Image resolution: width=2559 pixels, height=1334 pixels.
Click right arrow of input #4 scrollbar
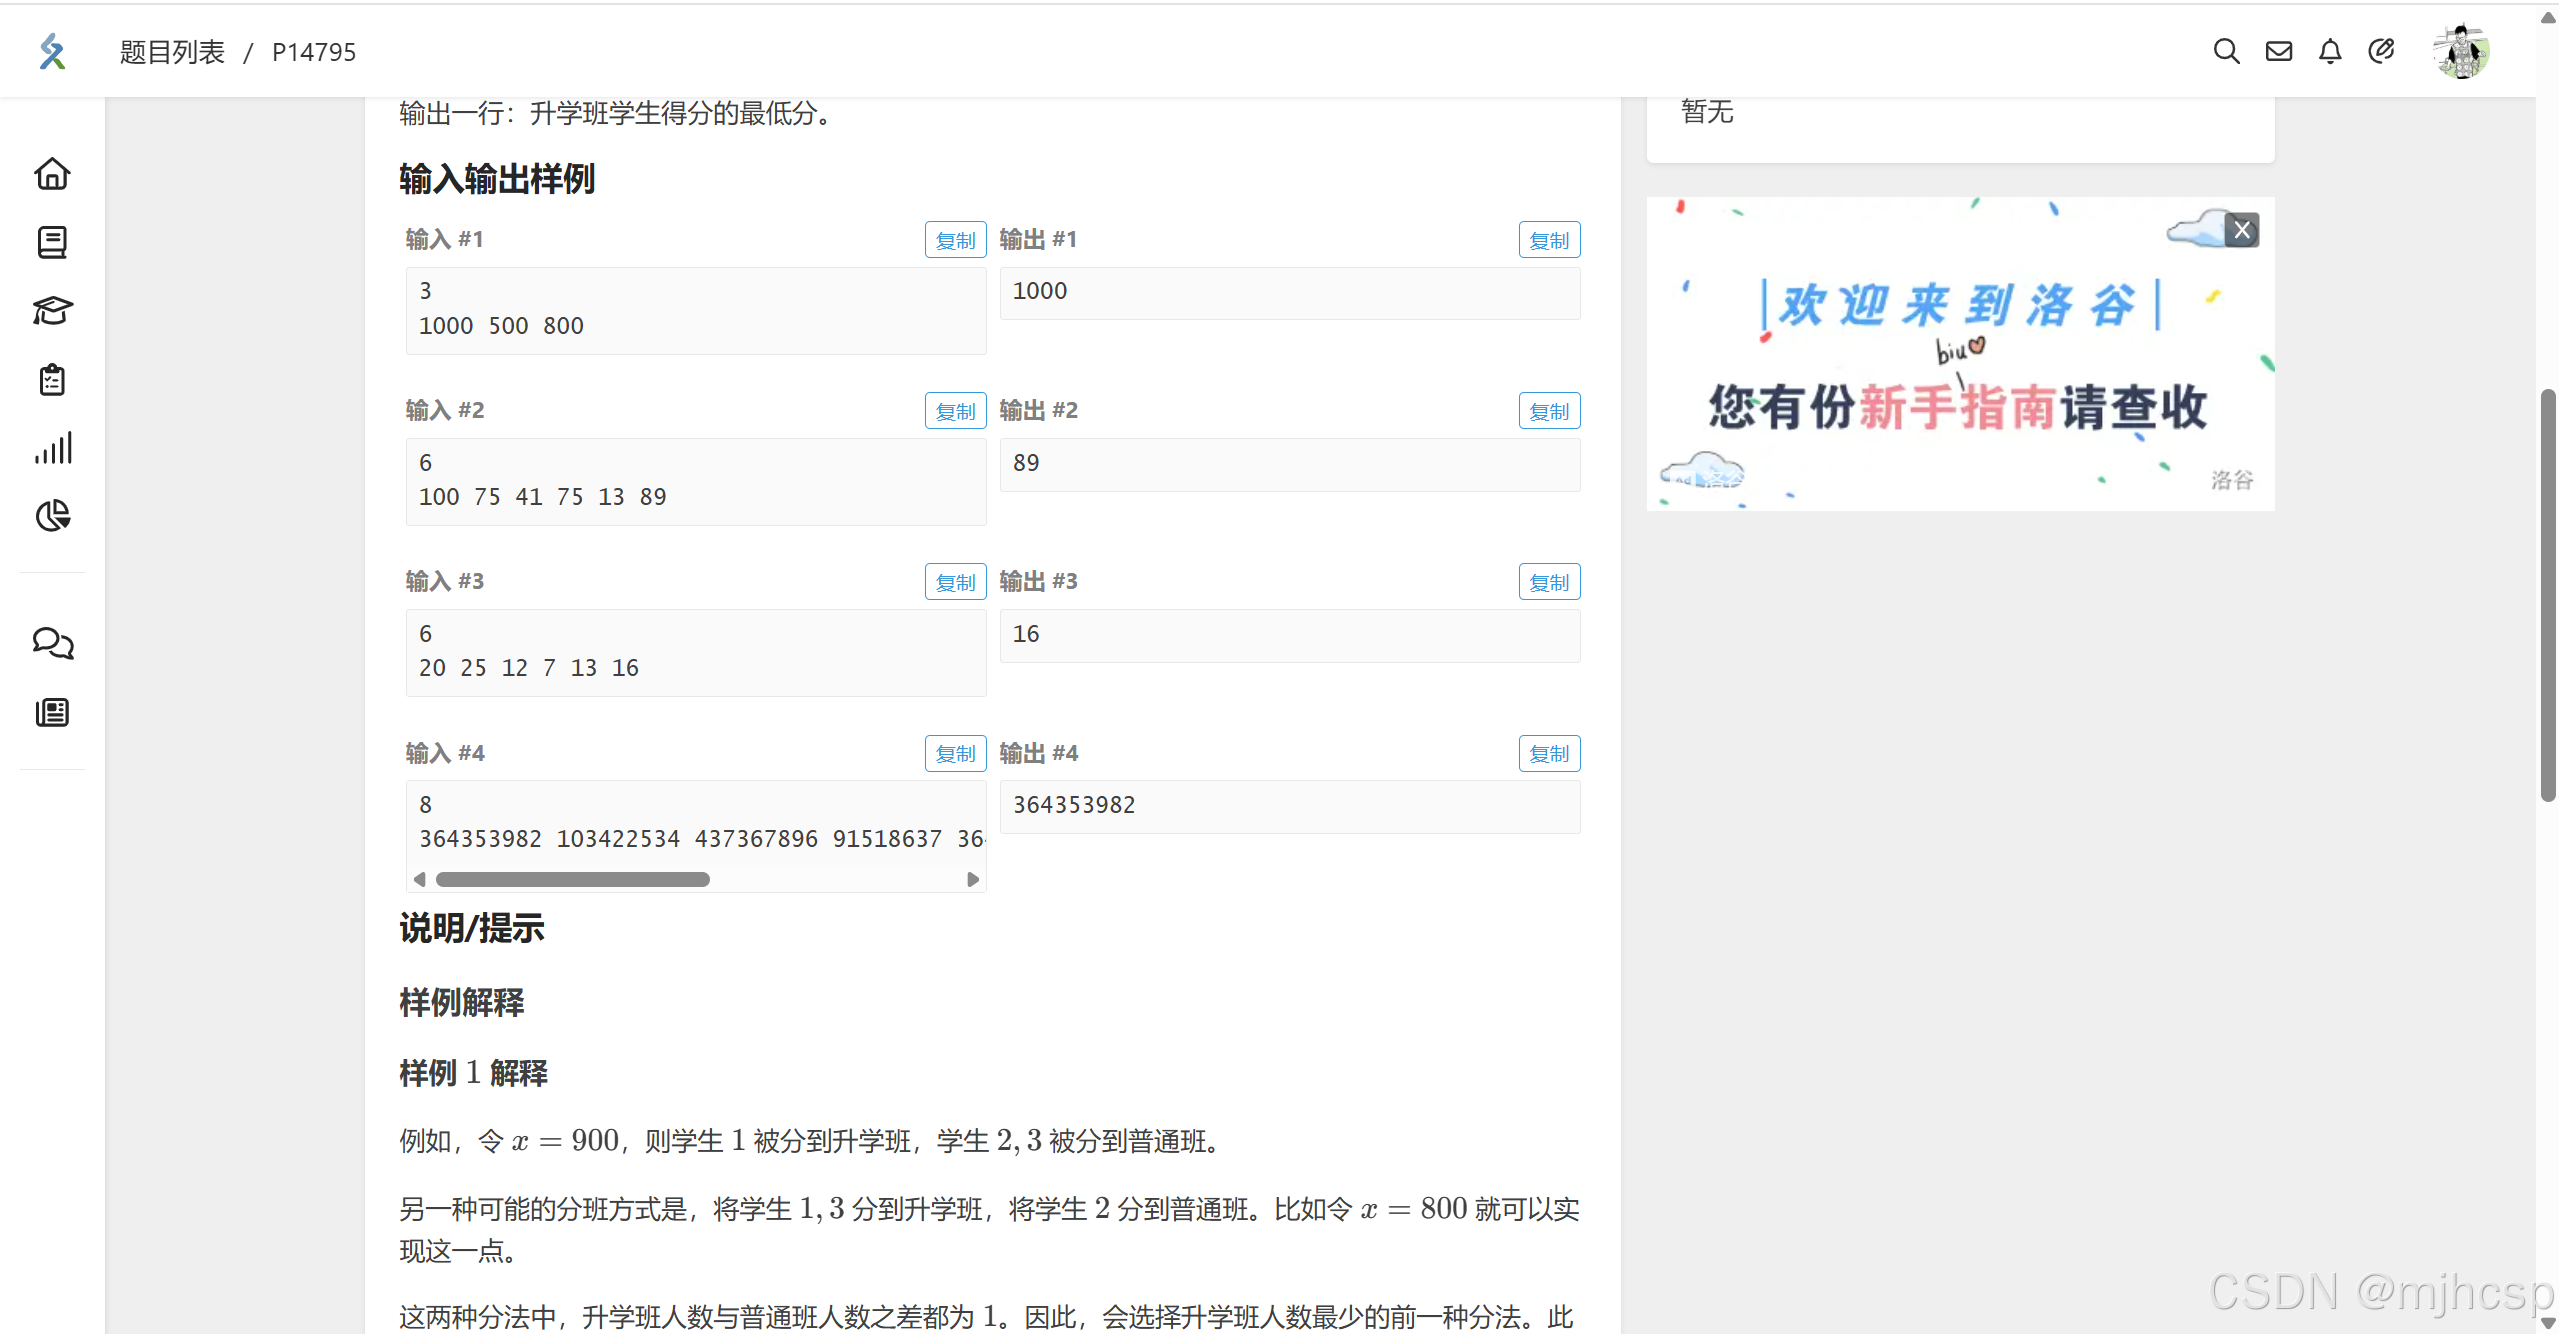coord(972,880)
